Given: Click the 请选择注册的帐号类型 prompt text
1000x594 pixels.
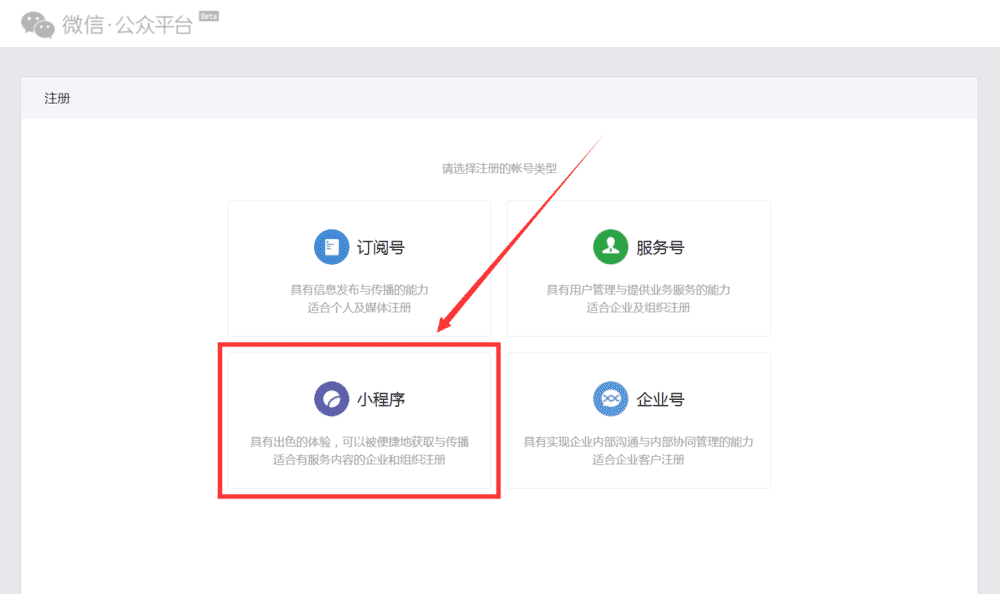Looking at the screenshot, I should (x=499, y=169).
